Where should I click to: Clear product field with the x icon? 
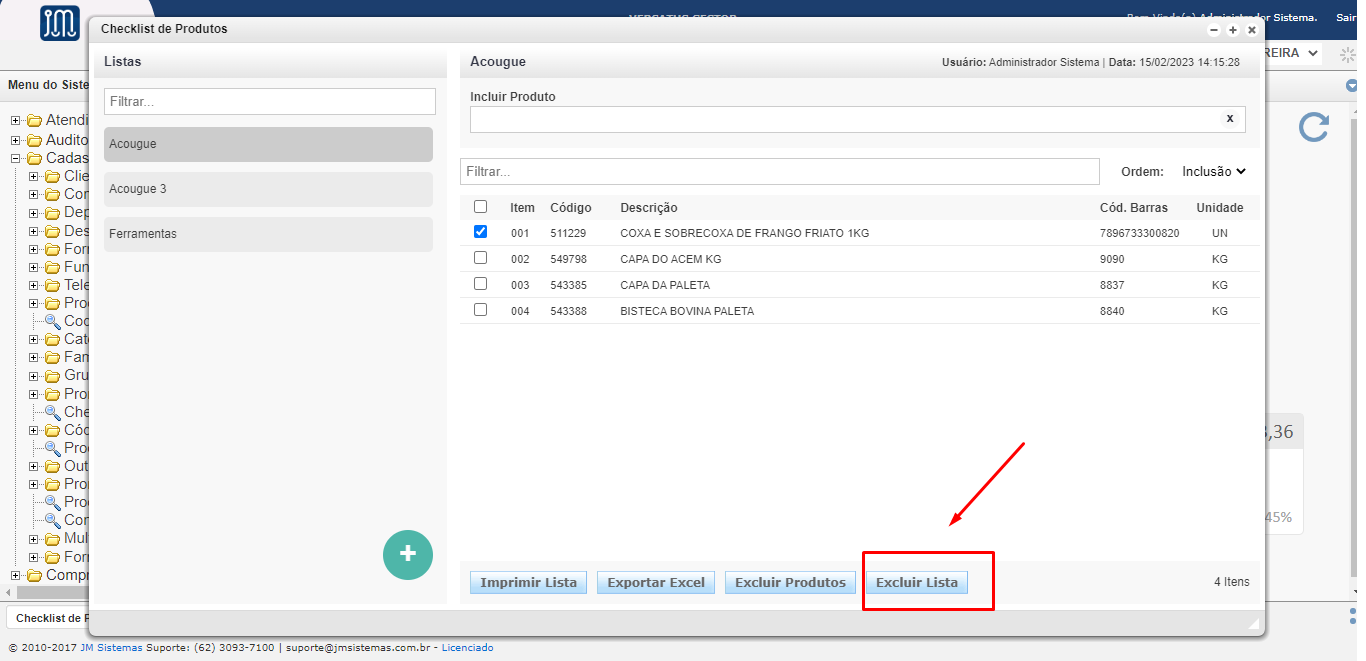[1229, 118]
